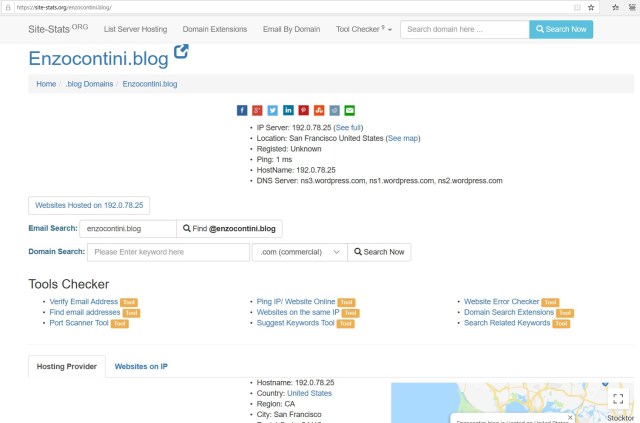Image resolution: width=640 pixels, height=423 pixels.
Task: Switch to Websites on IP tab
Action: coord(141,367)
